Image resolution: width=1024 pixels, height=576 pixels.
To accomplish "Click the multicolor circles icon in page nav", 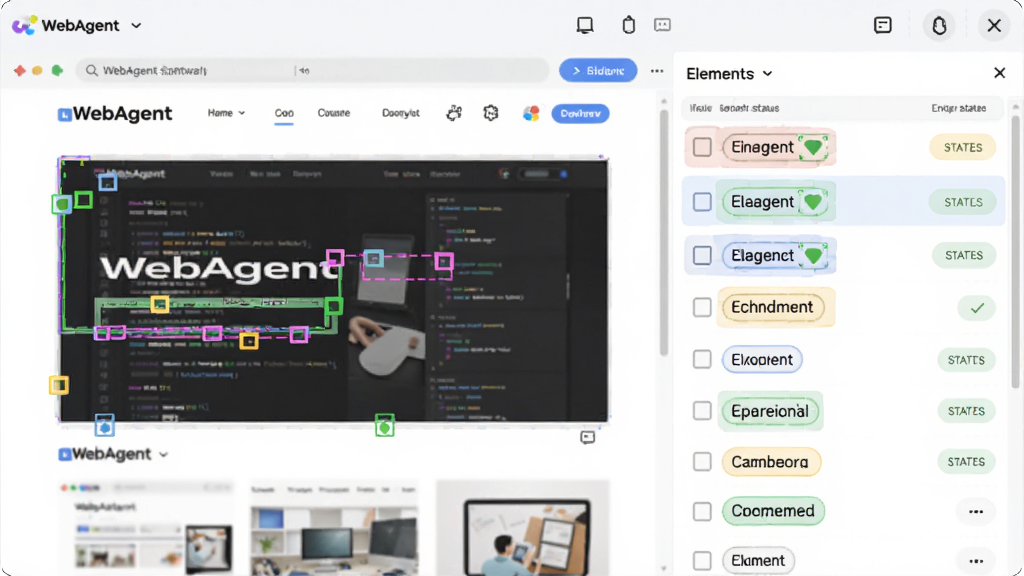I will pos(531,113).
